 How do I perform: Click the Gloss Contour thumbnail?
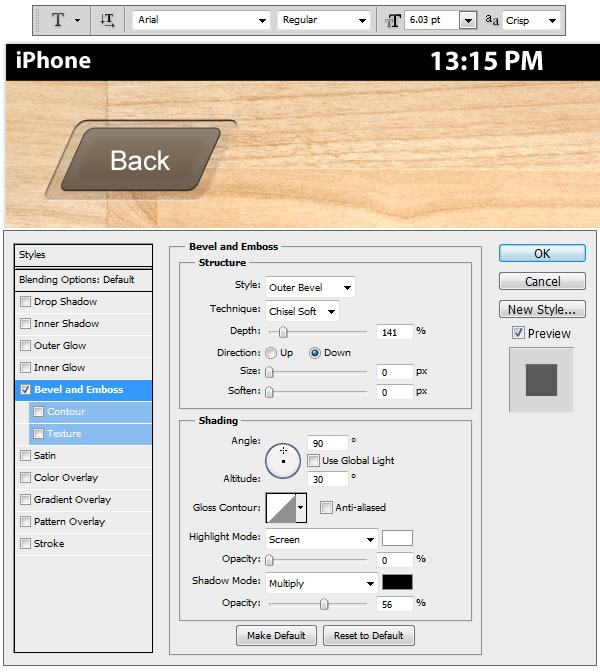281,507
